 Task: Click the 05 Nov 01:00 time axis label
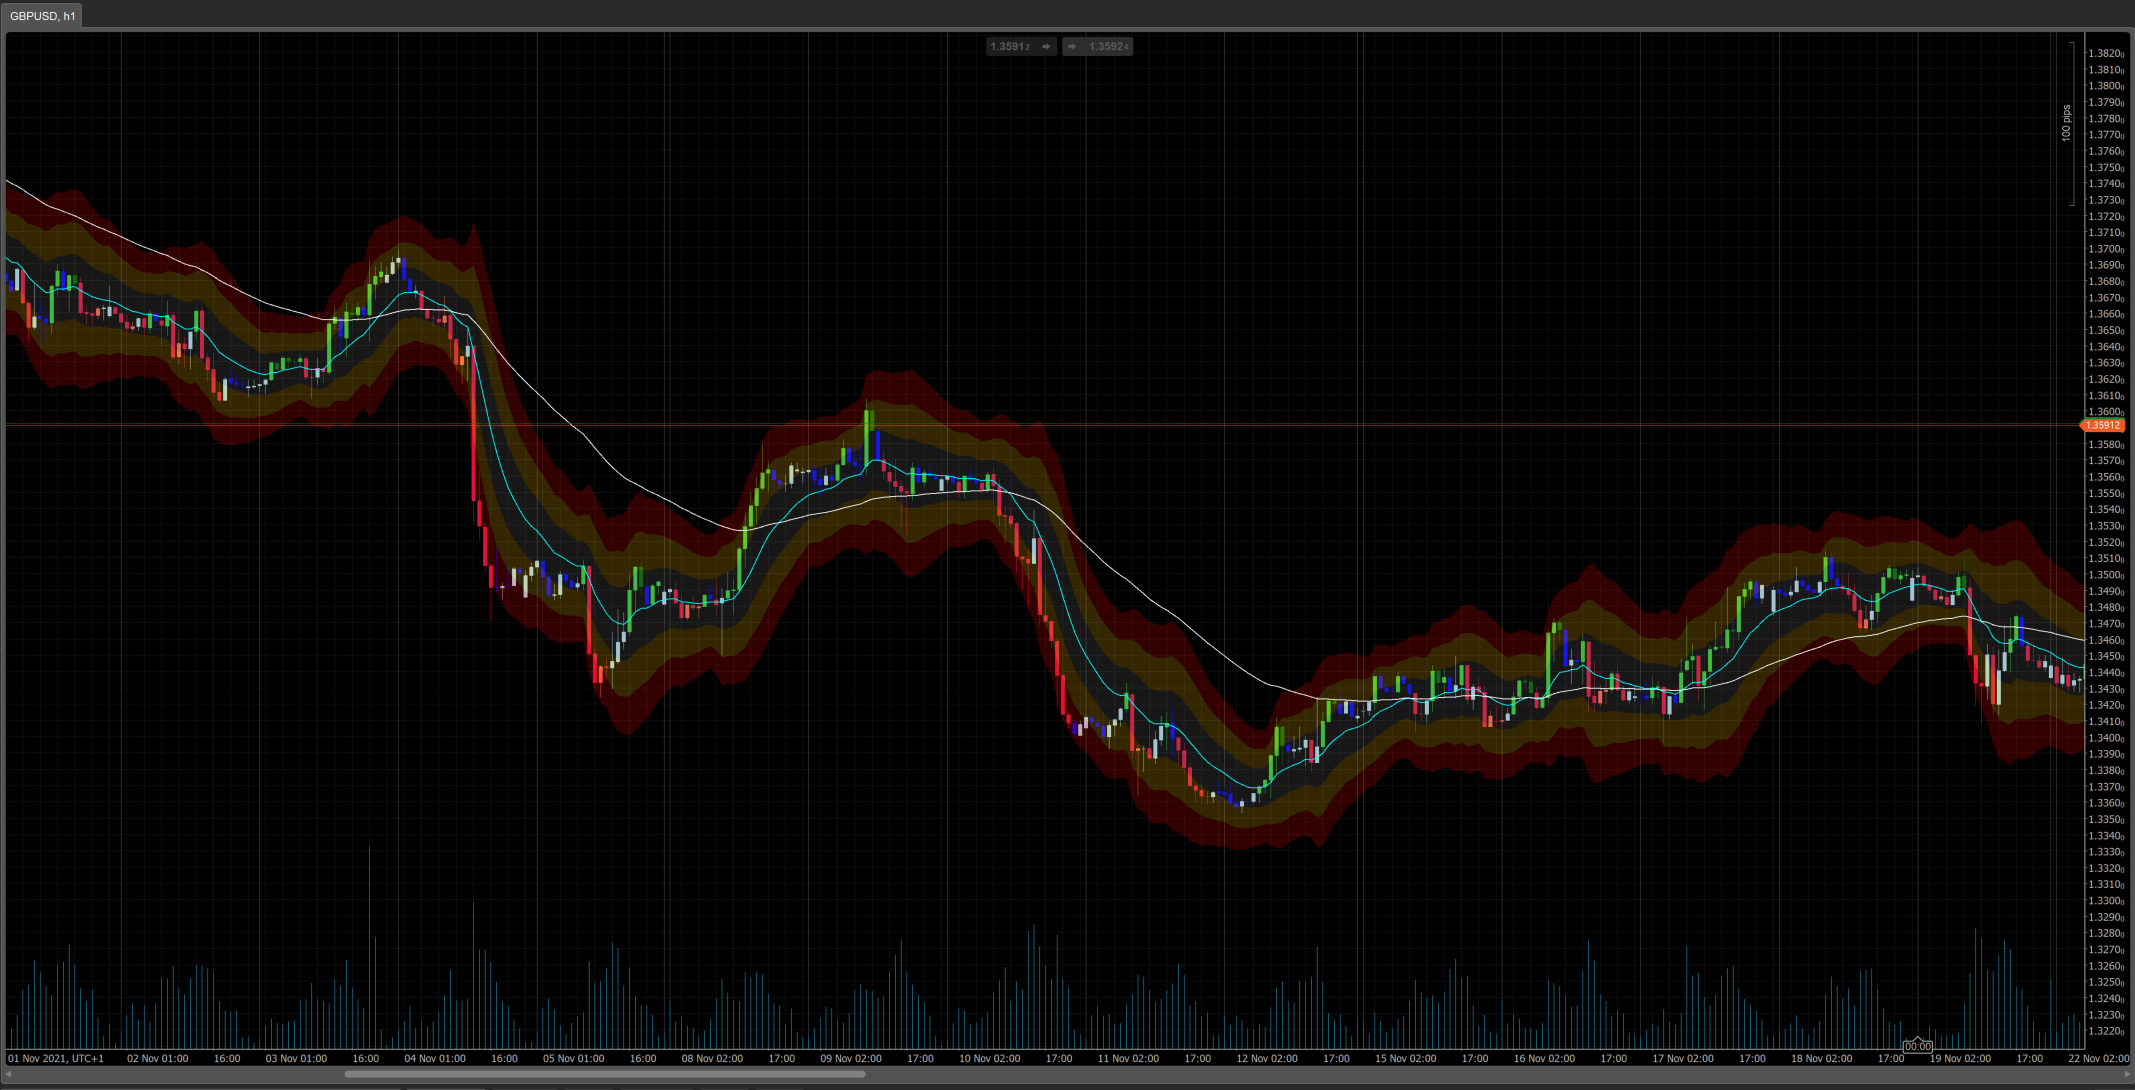(x=574, y=1058)
